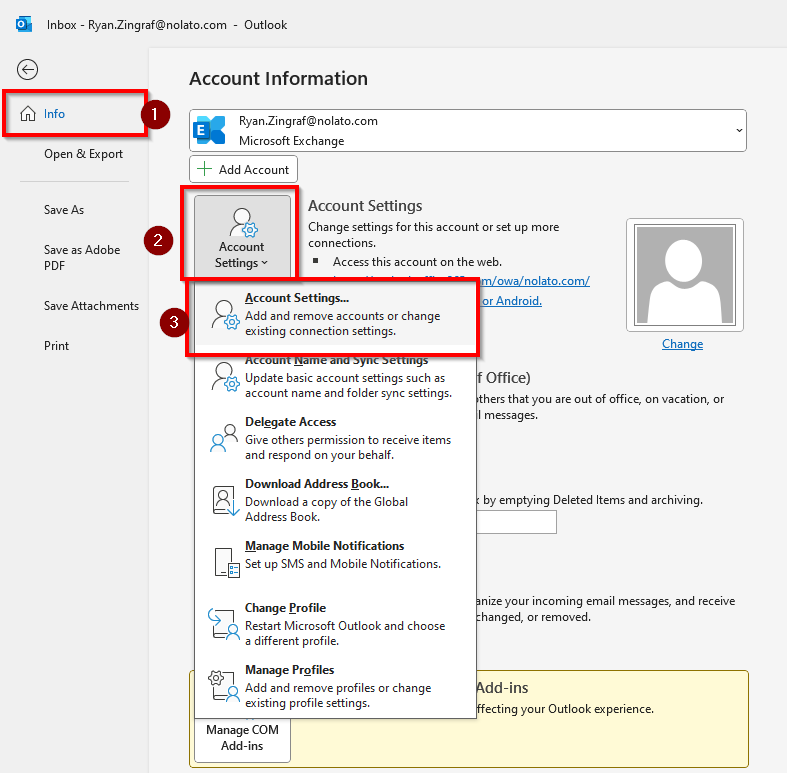
Task: Click the Info home icon
Action: tap(28, 114)
